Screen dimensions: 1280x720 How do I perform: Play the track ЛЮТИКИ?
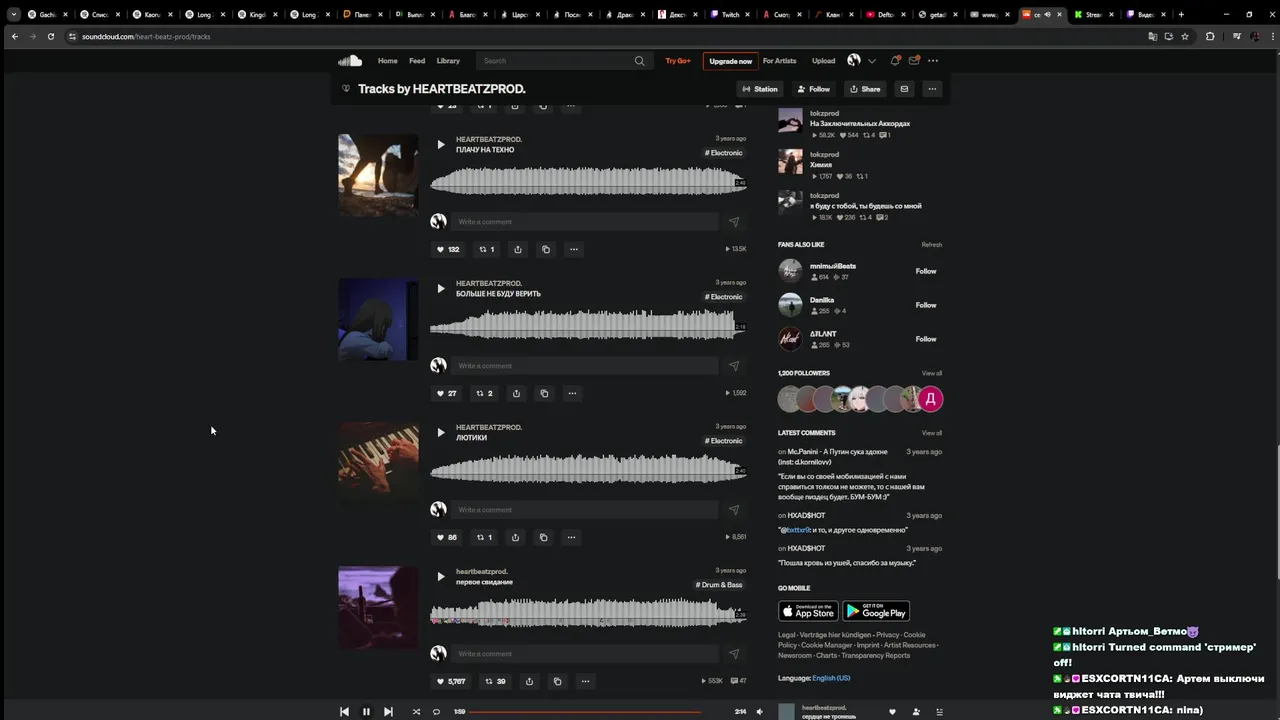point(440,433)
